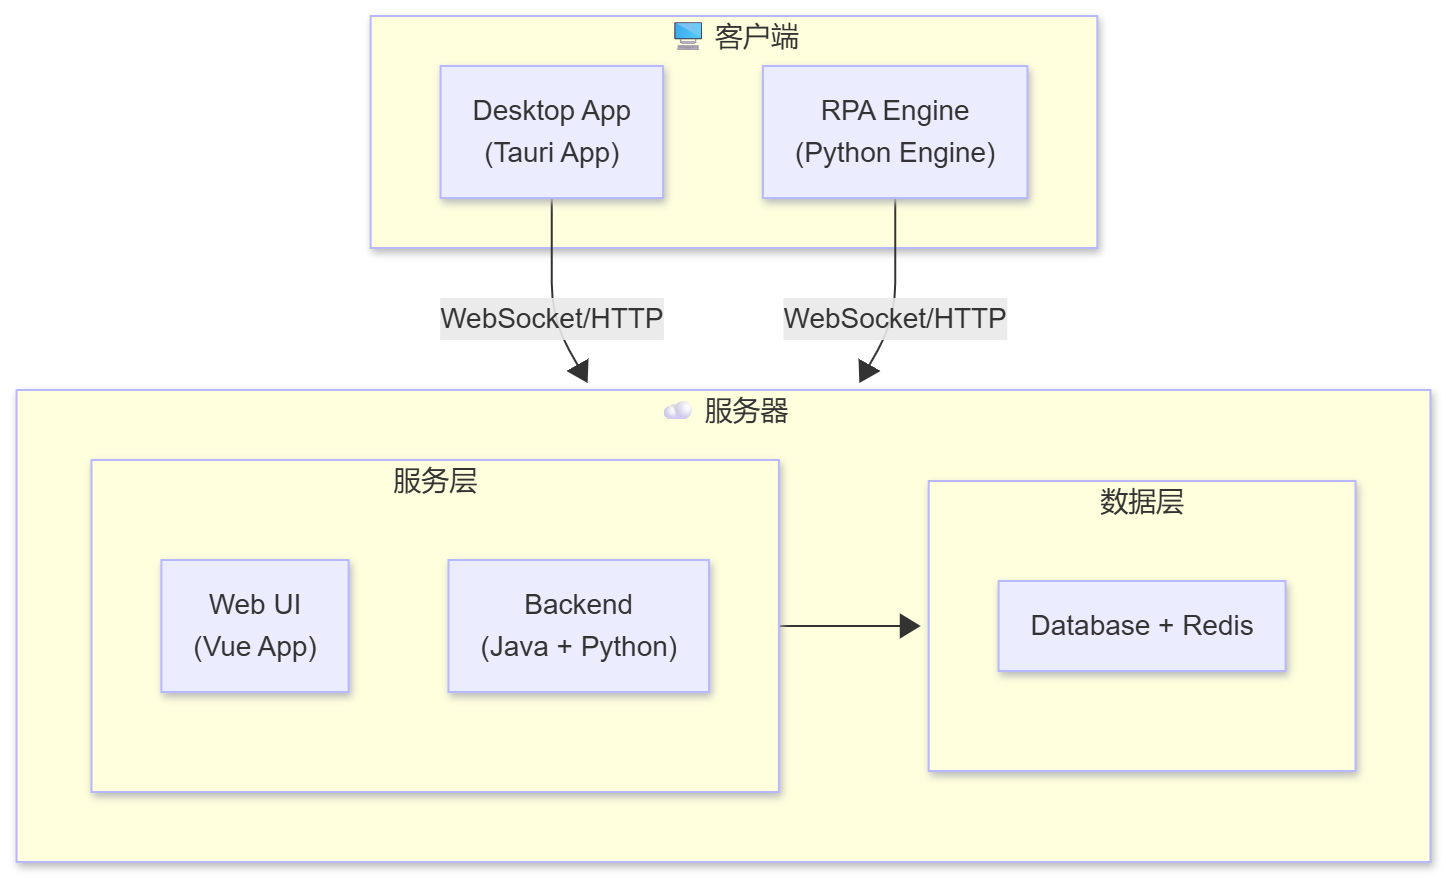Select the Database + Redis node
1447x878 pixels.
click(x=1142, y=626)
